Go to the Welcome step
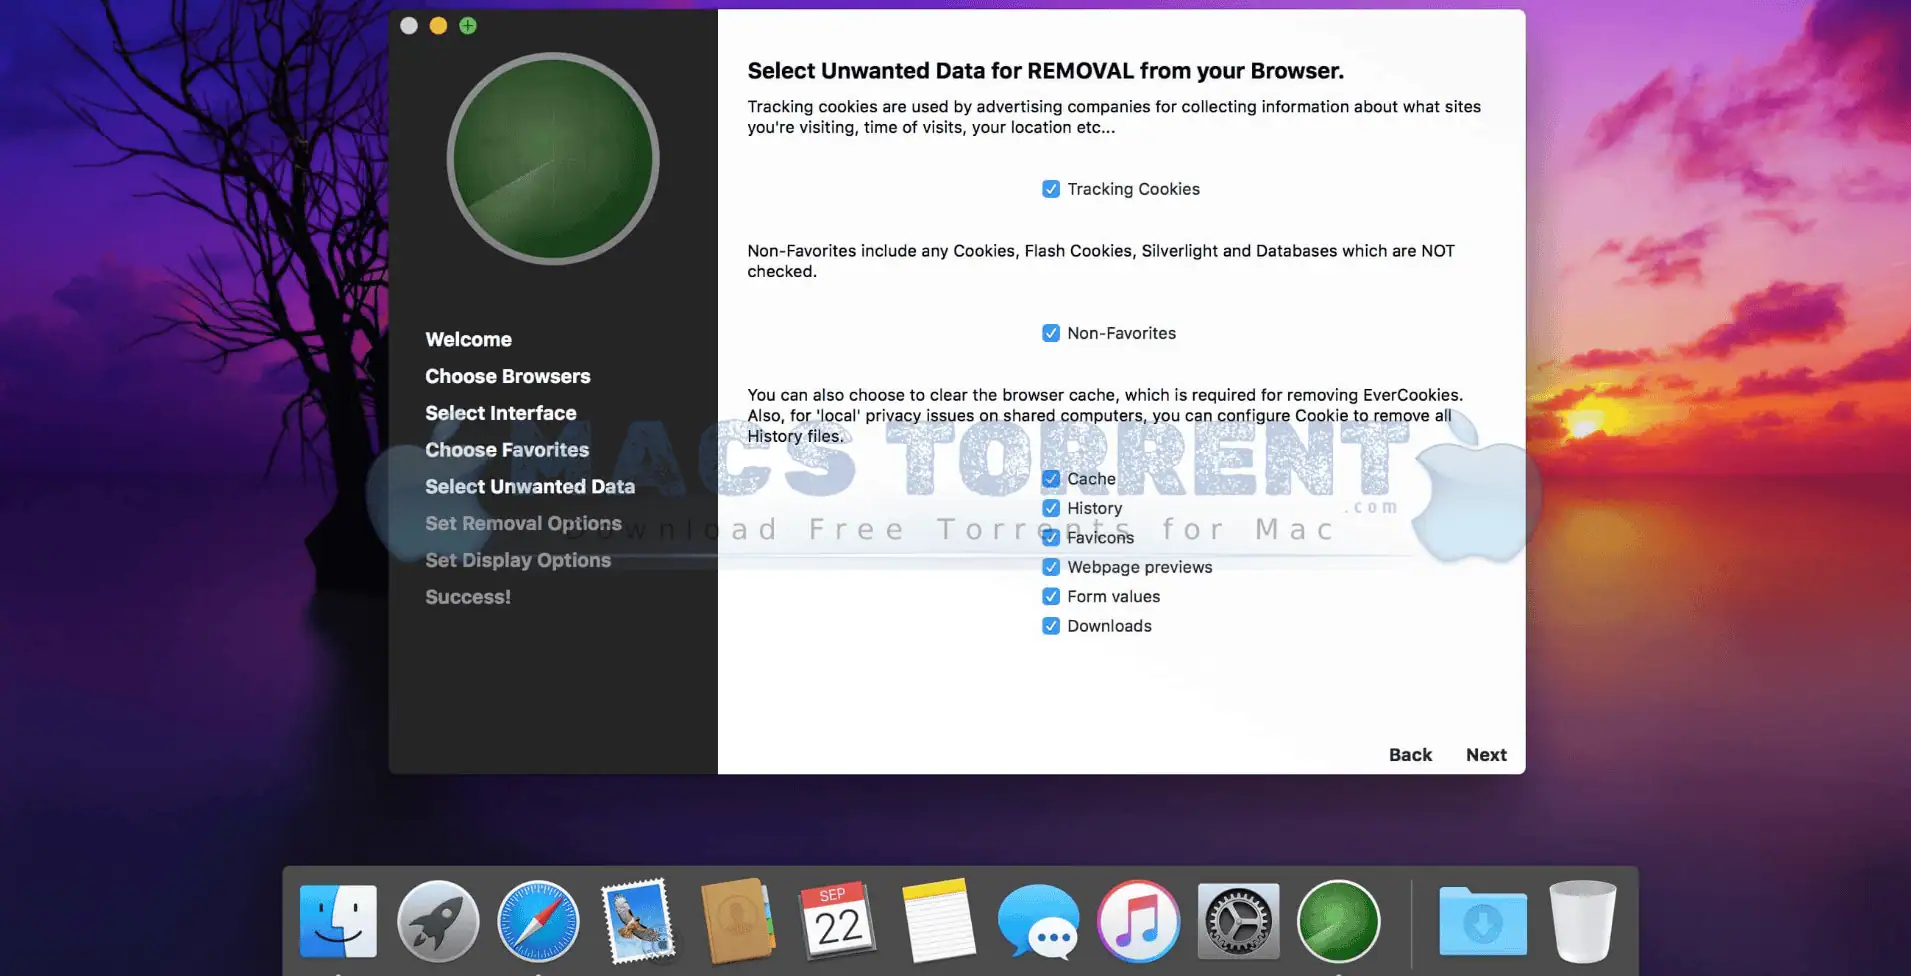 [468, 339]
